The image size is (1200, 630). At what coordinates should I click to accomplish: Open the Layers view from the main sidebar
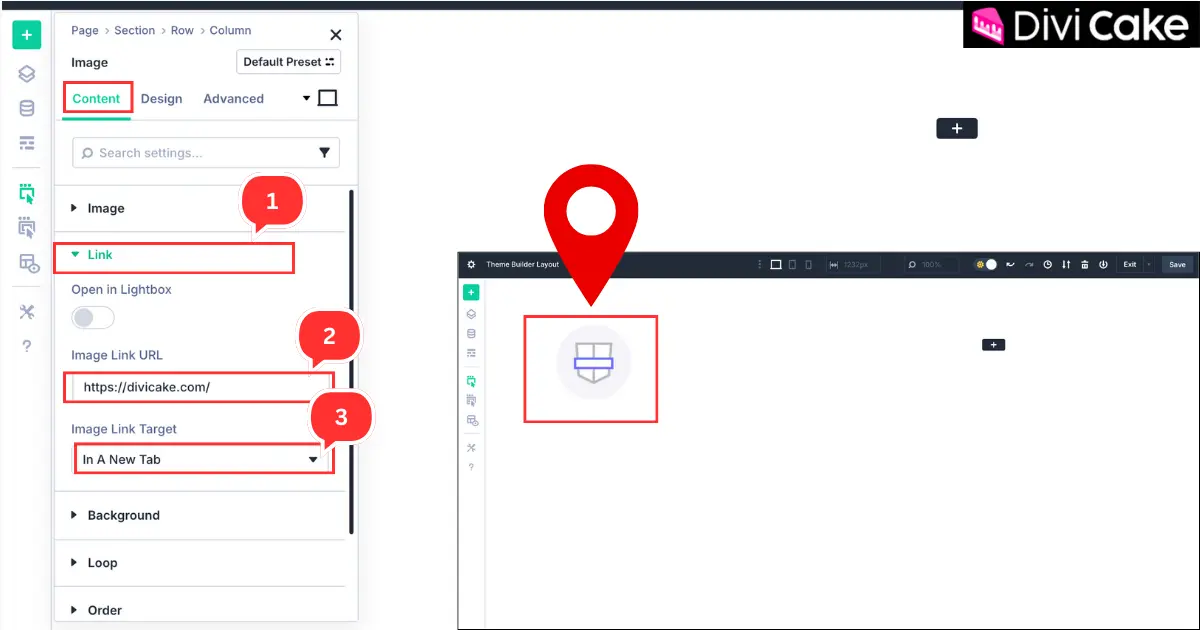click(x=27, y=74)
